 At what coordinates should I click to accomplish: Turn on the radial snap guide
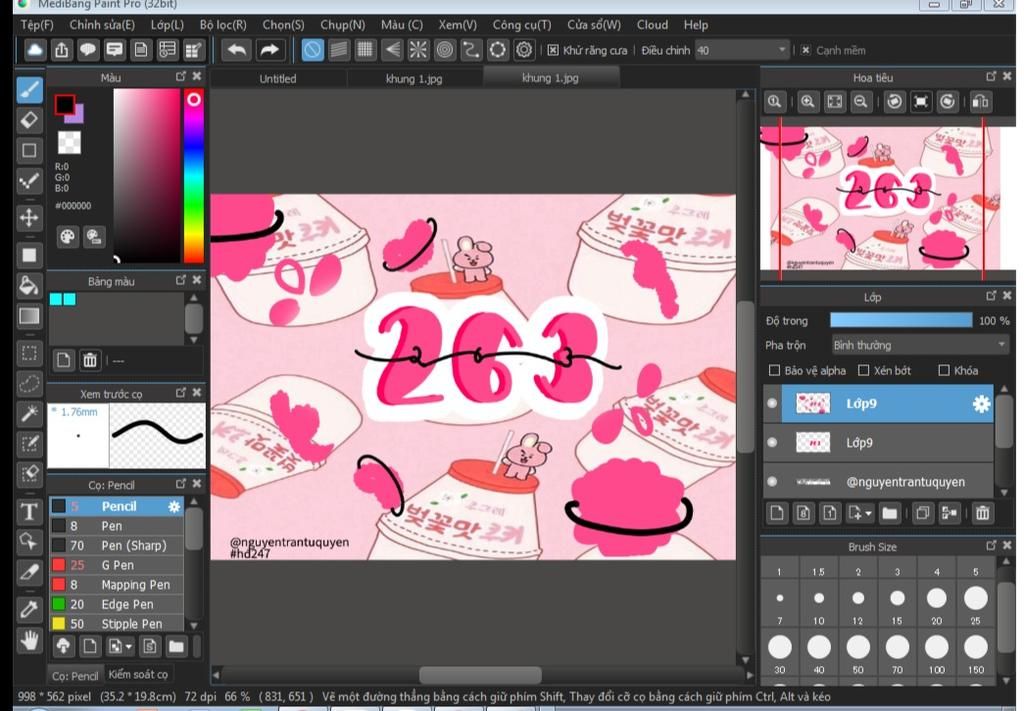click(x=418, y=50)
